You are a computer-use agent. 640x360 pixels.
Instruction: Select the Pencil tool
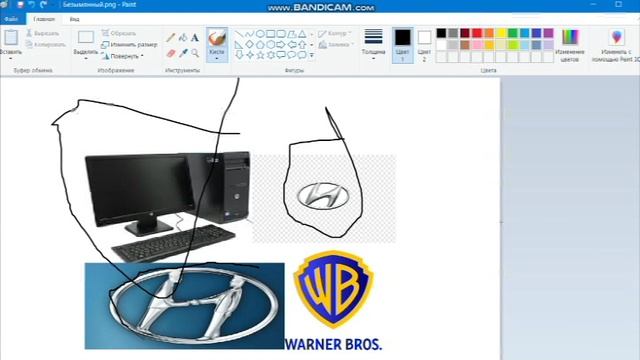click(171, 38)
